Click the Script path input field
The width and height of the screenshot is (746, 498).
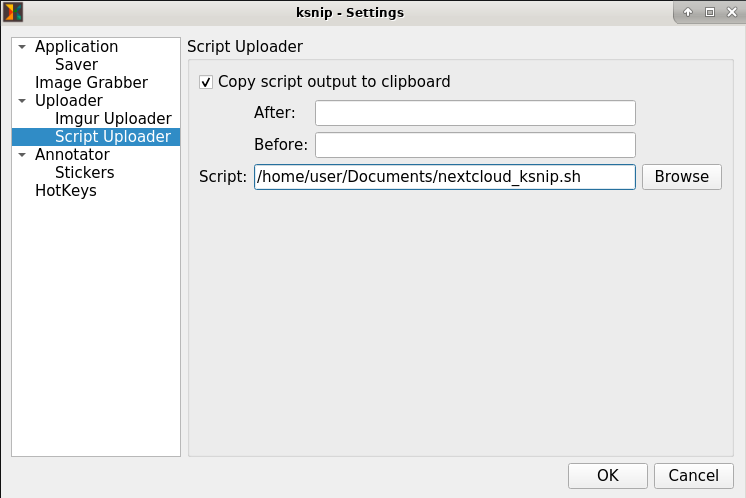[x=444, y=177]
